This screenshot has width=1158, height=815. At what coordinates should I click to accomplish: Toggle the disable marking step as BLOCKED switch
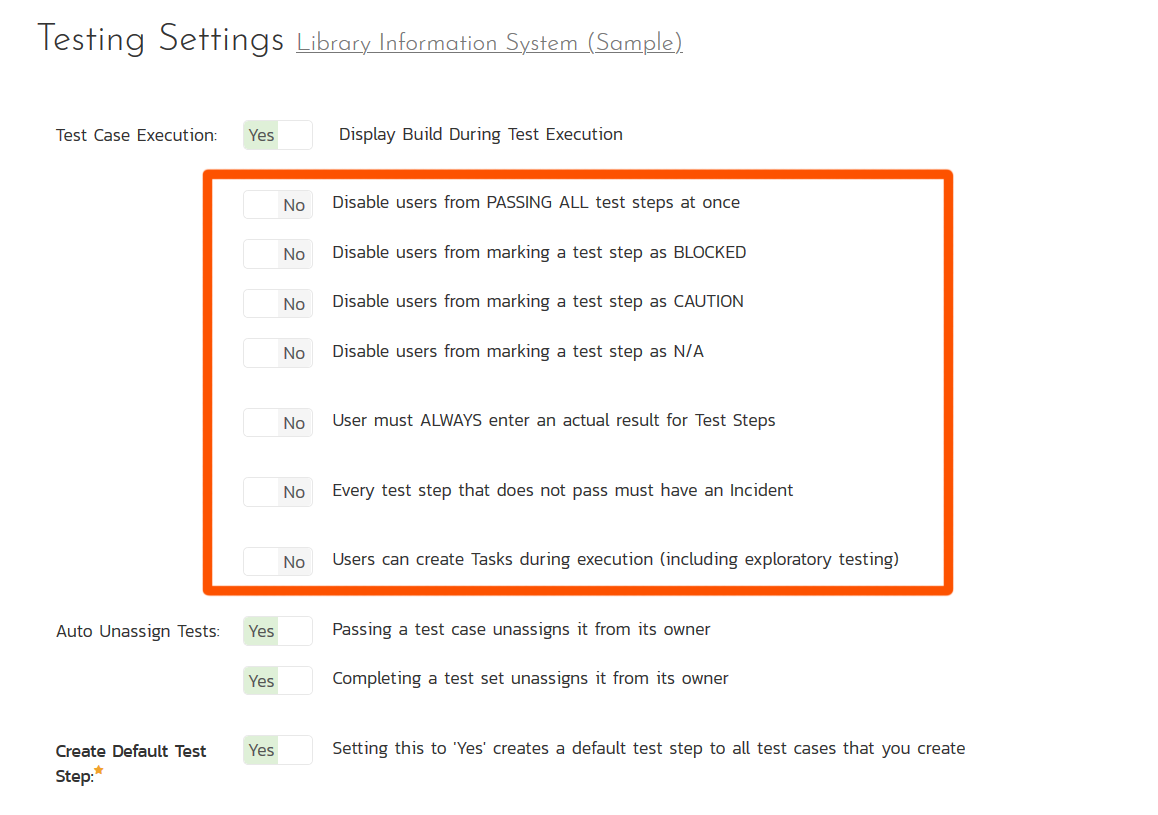coord(278,254)
